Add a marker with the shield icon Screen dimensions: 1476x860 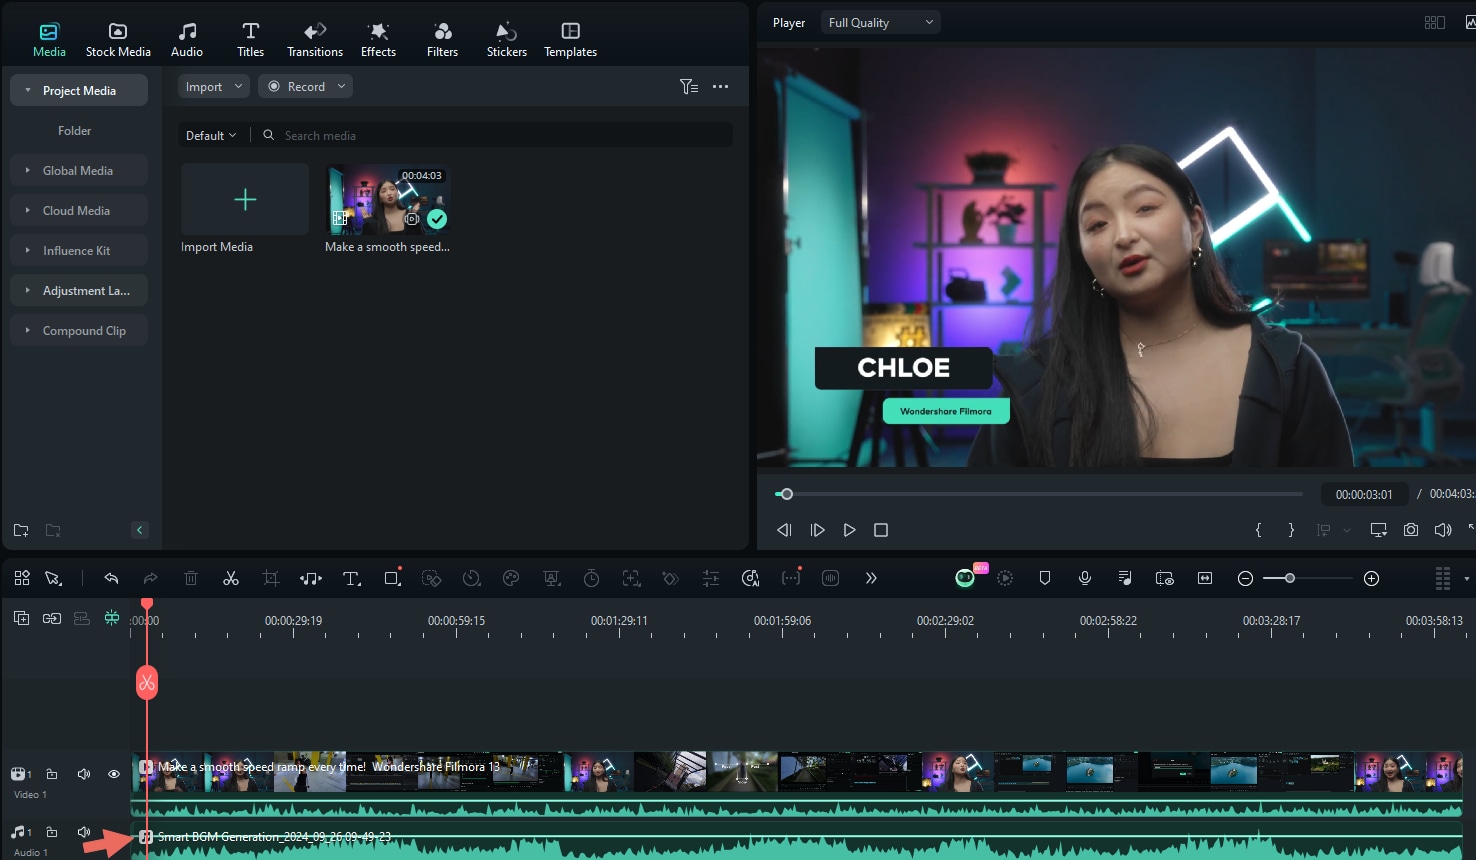point(1045,578)
